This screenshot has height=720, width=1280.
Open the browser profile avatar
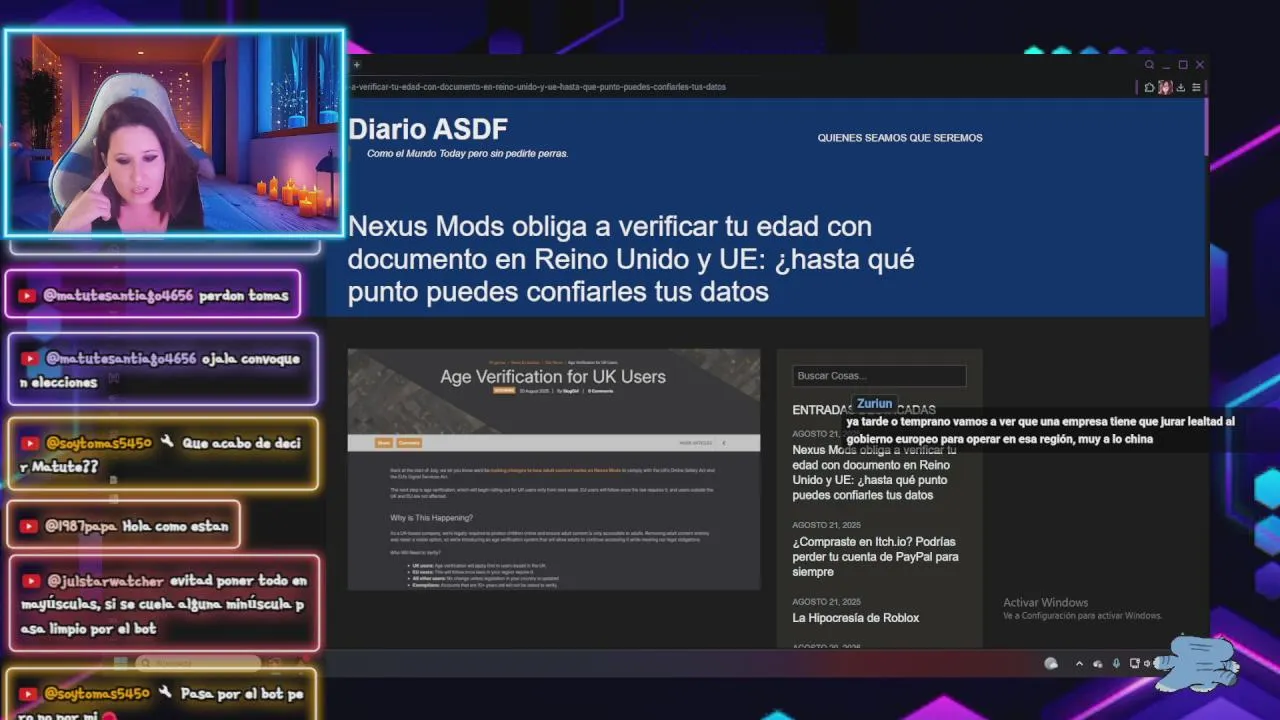(x=1165, y=88)
